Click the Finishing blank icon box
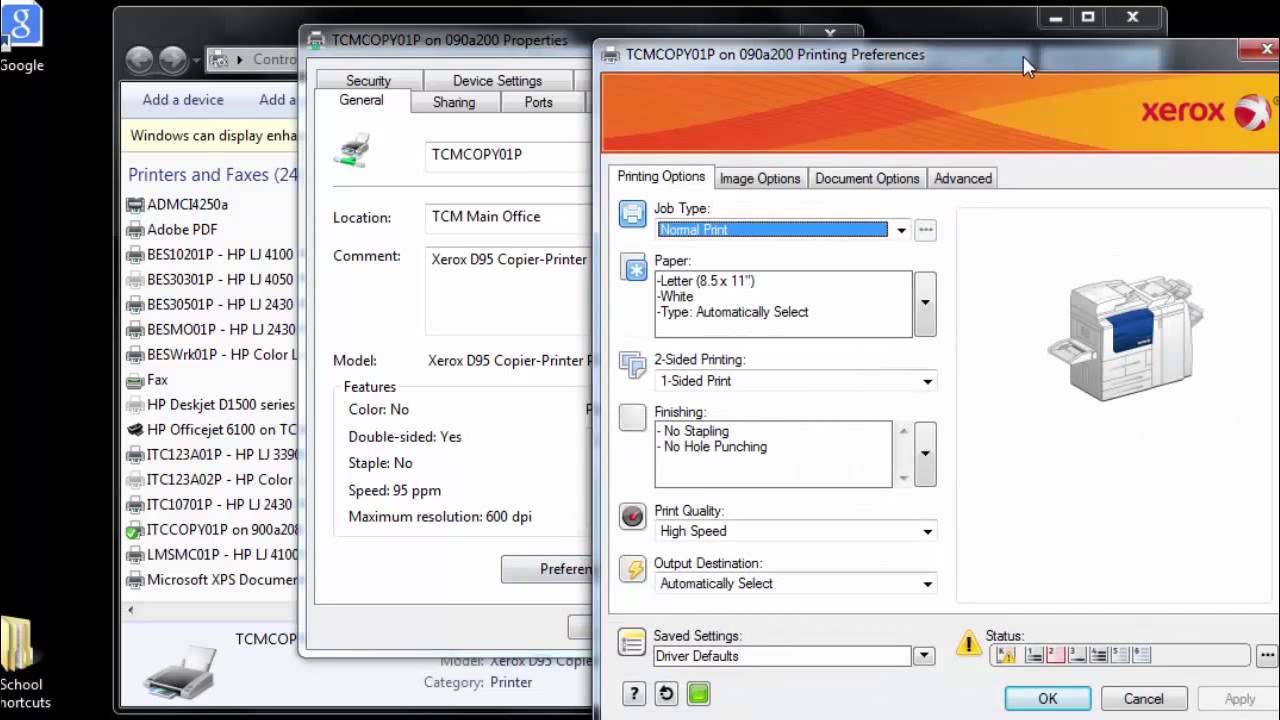This screenshot has height=720, width=1280. point(632,417)
